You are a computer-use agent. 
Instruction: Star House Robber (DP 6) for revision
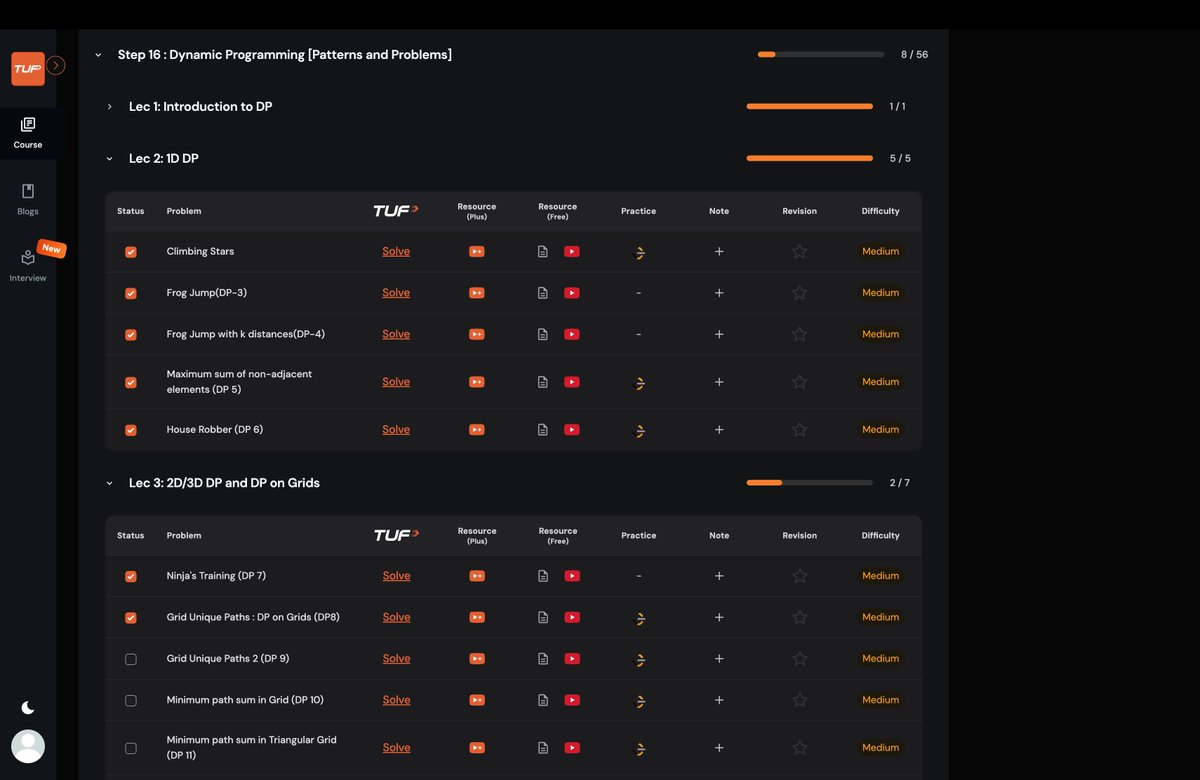tap(800, 430)
